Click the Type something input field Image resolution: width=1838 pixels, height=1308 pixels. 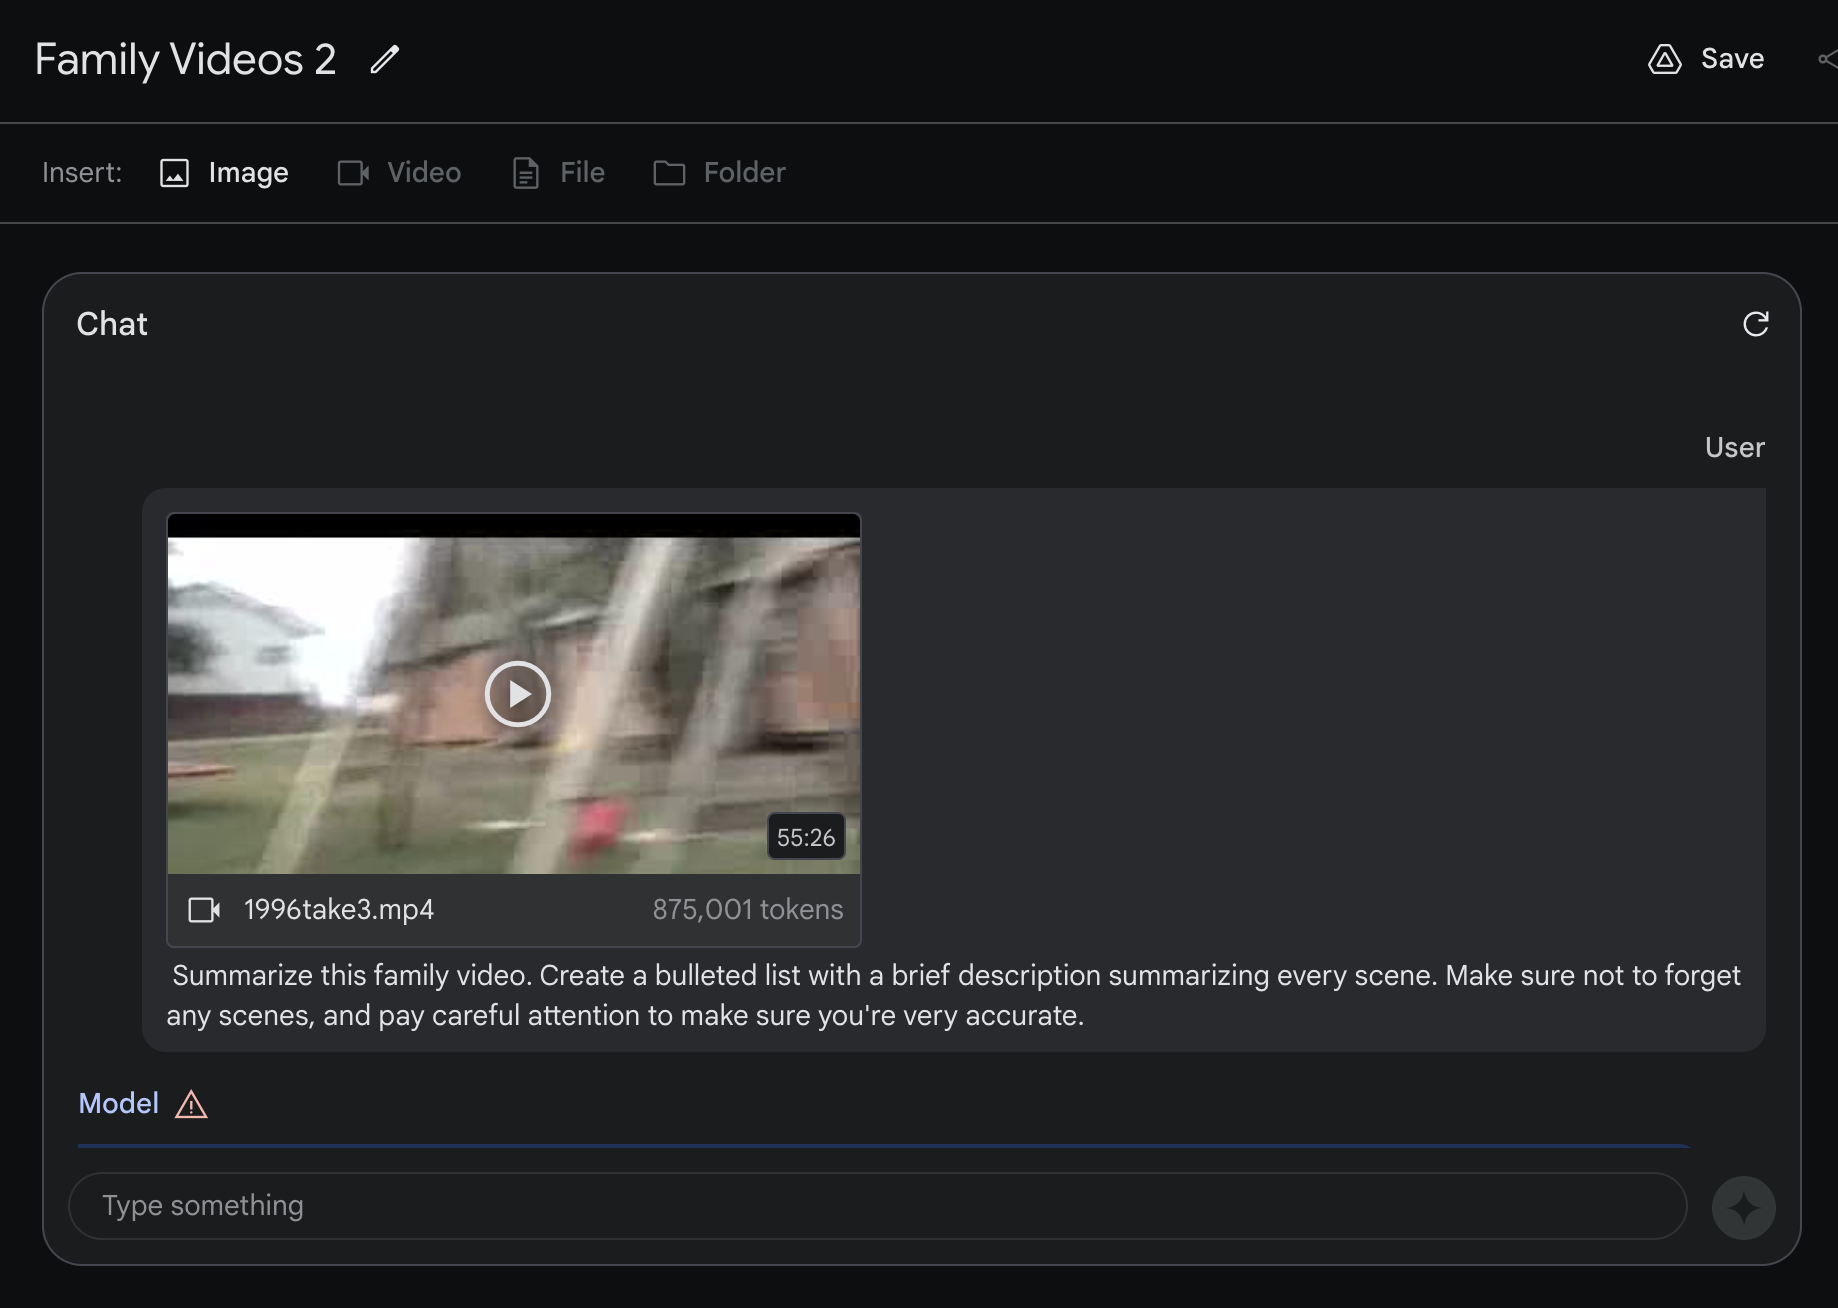tap(876, 1206)
